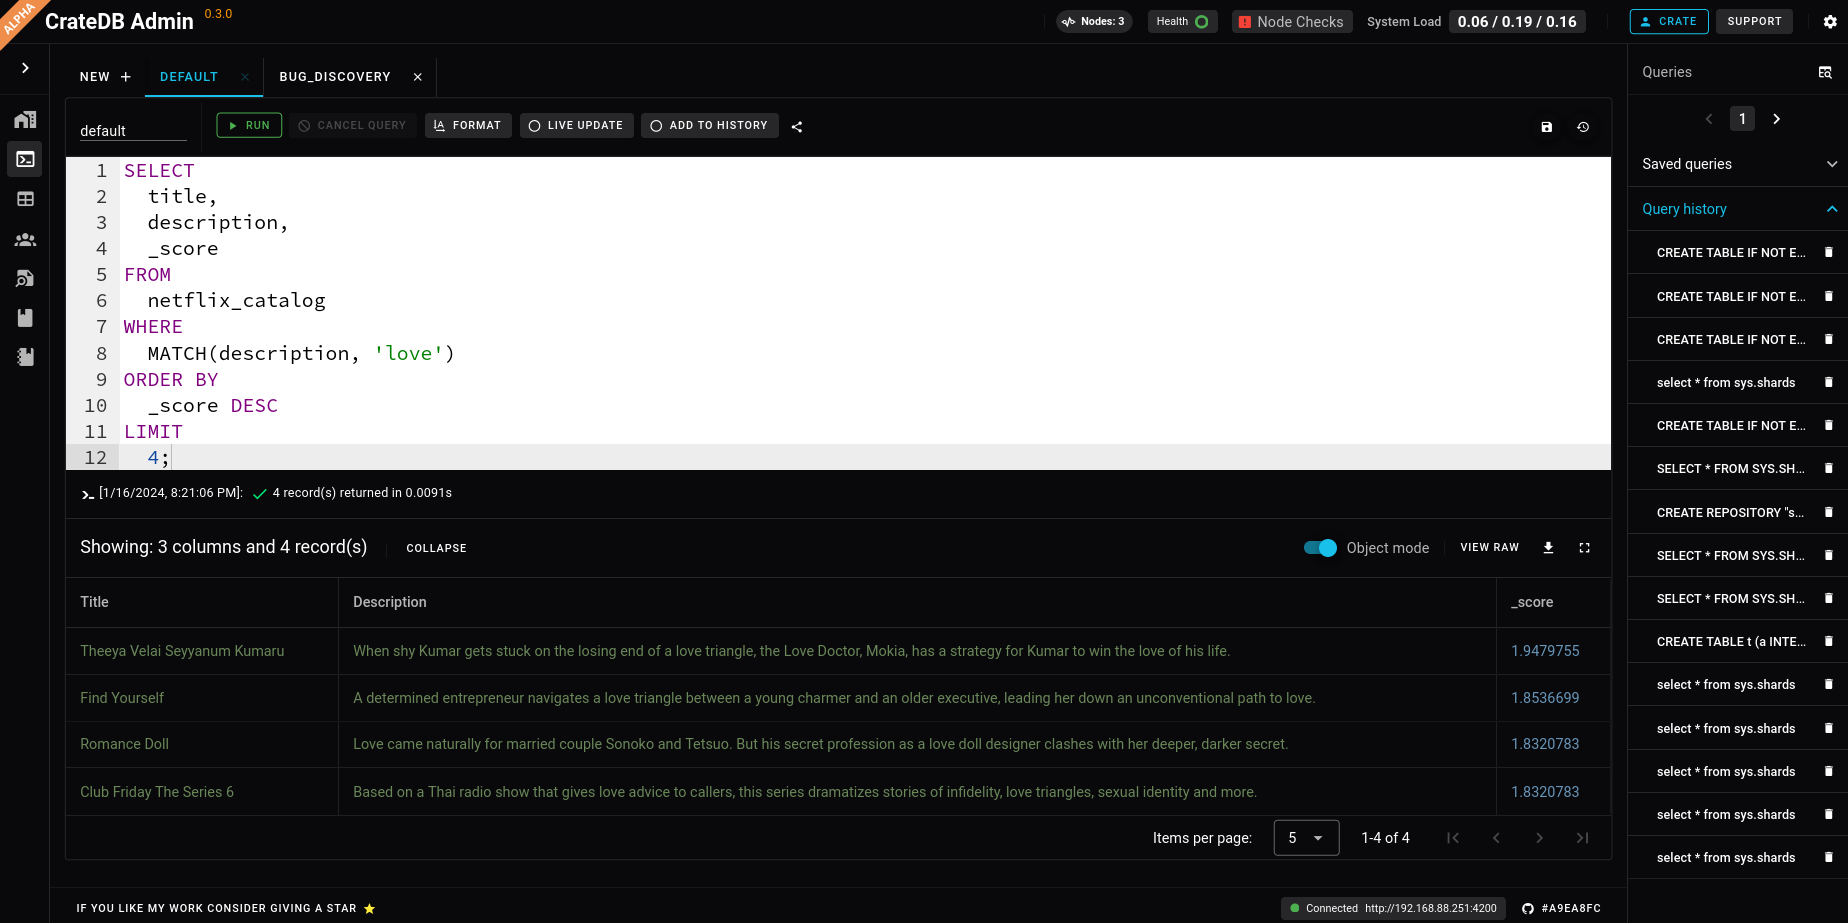Click the Node Checks indicator
The height and width of the screenshot is (923, 1848).
pyautogui.click(x=1292, y=21)
